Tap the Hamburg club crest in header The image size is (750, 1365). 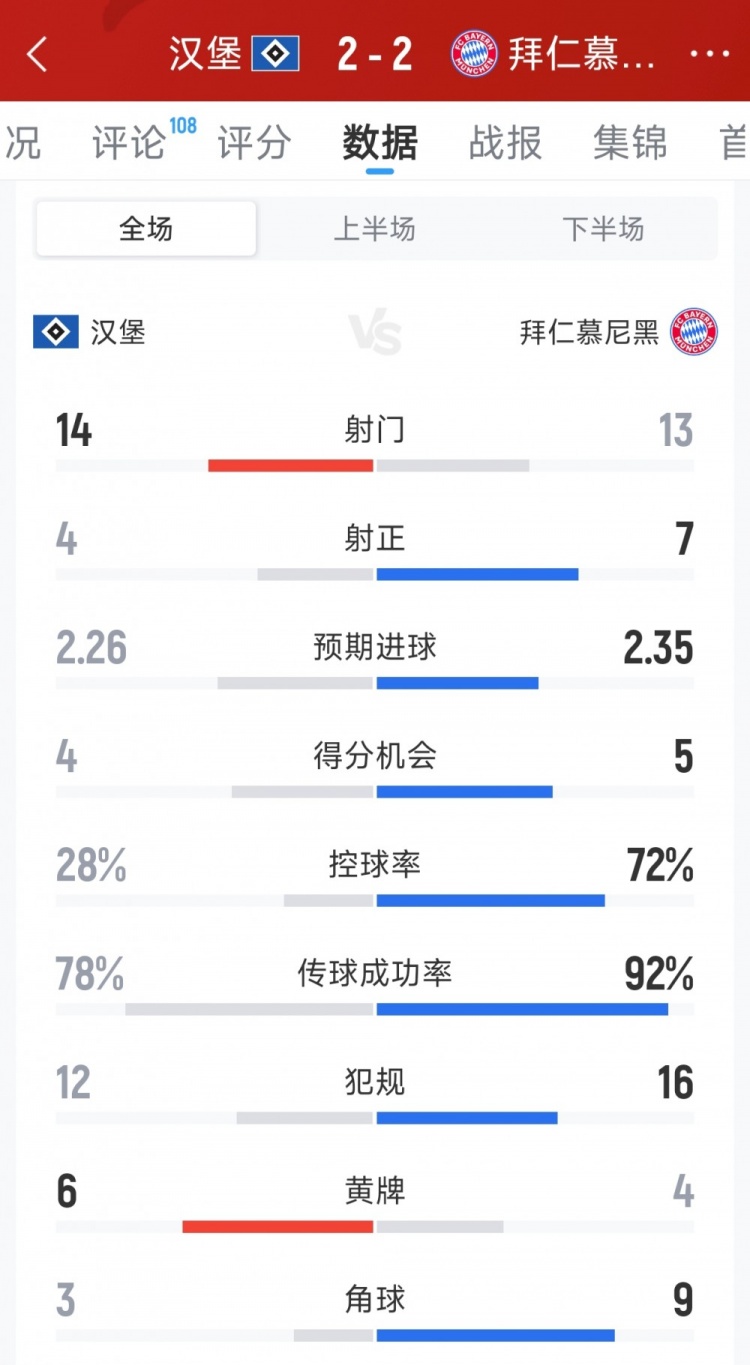coord(283,55)
